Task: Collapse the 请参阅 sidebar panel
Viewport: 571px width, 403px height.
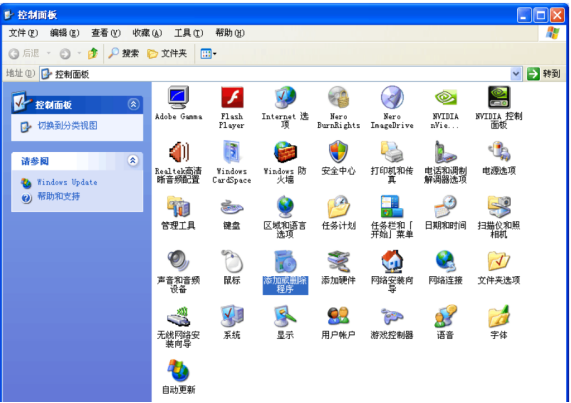Action: click(133, 161)
